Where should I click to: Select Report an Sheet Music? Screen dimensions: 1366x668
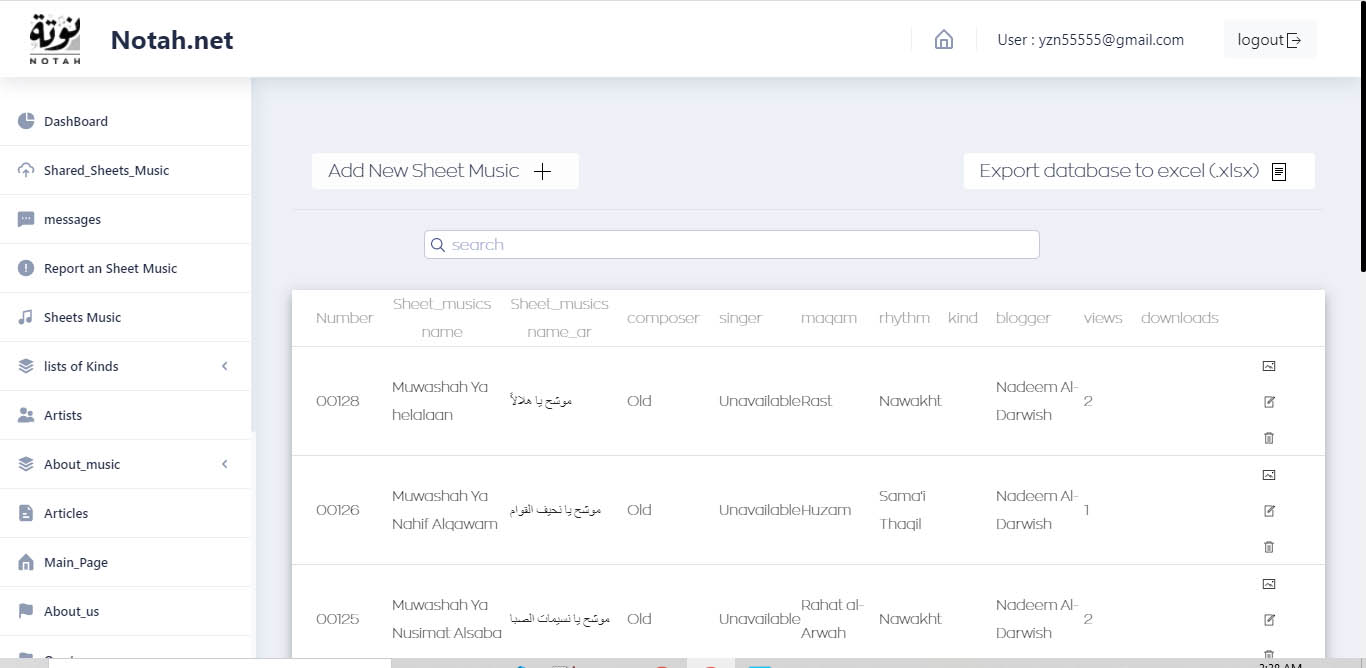(110, 269)
